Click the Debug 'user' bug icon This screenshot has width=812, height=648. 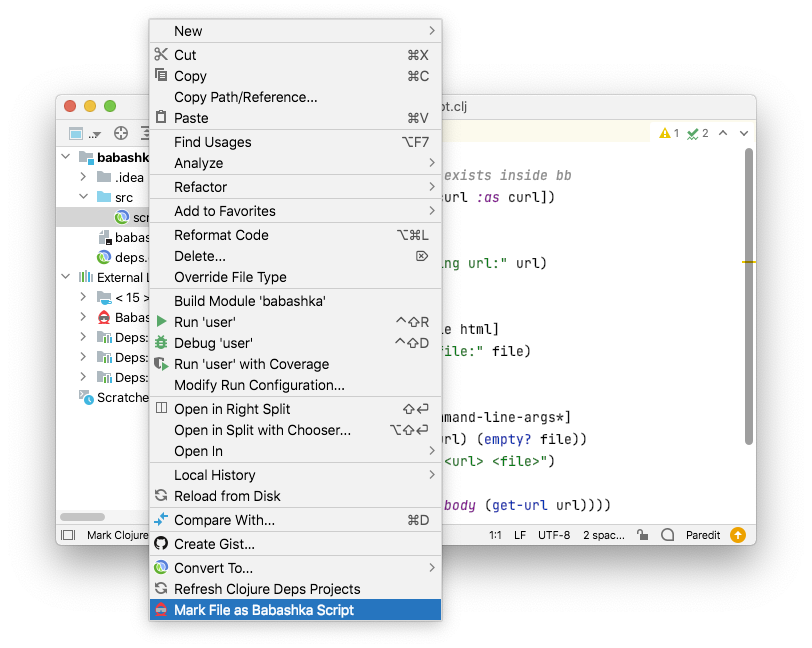161,342
